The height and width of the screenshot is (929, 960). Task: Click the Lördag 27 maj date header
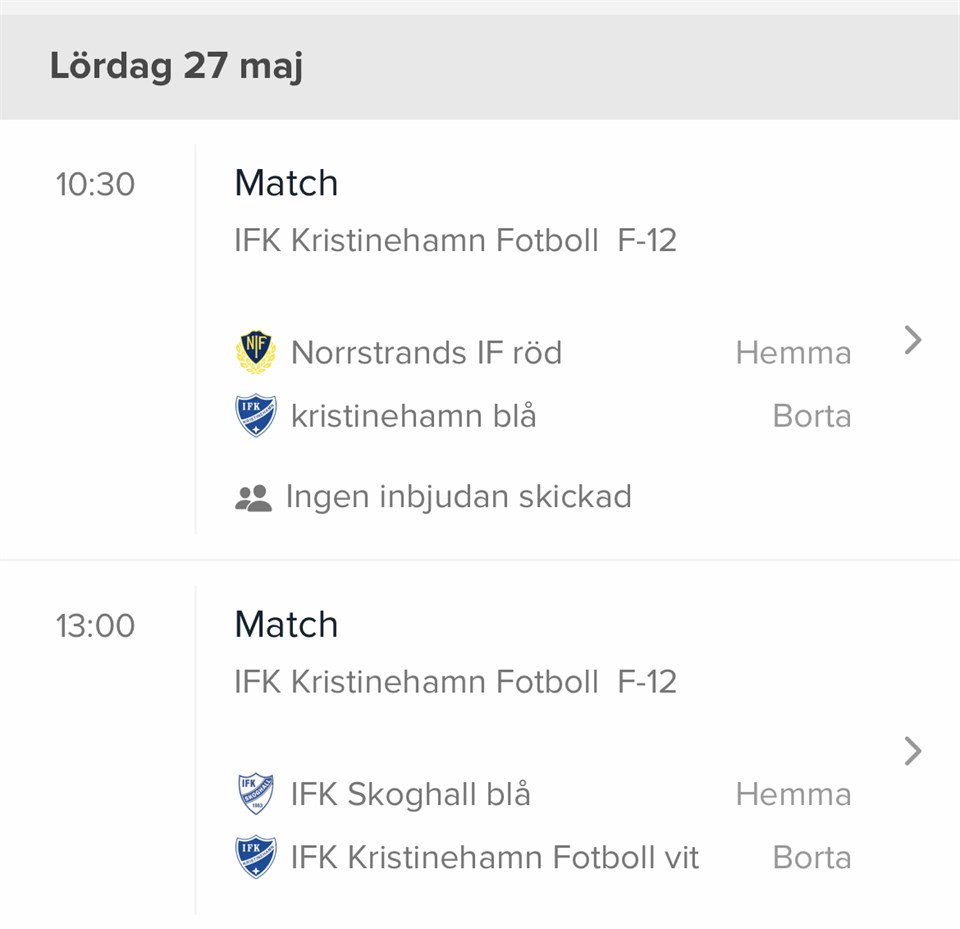tap(176, 66)
